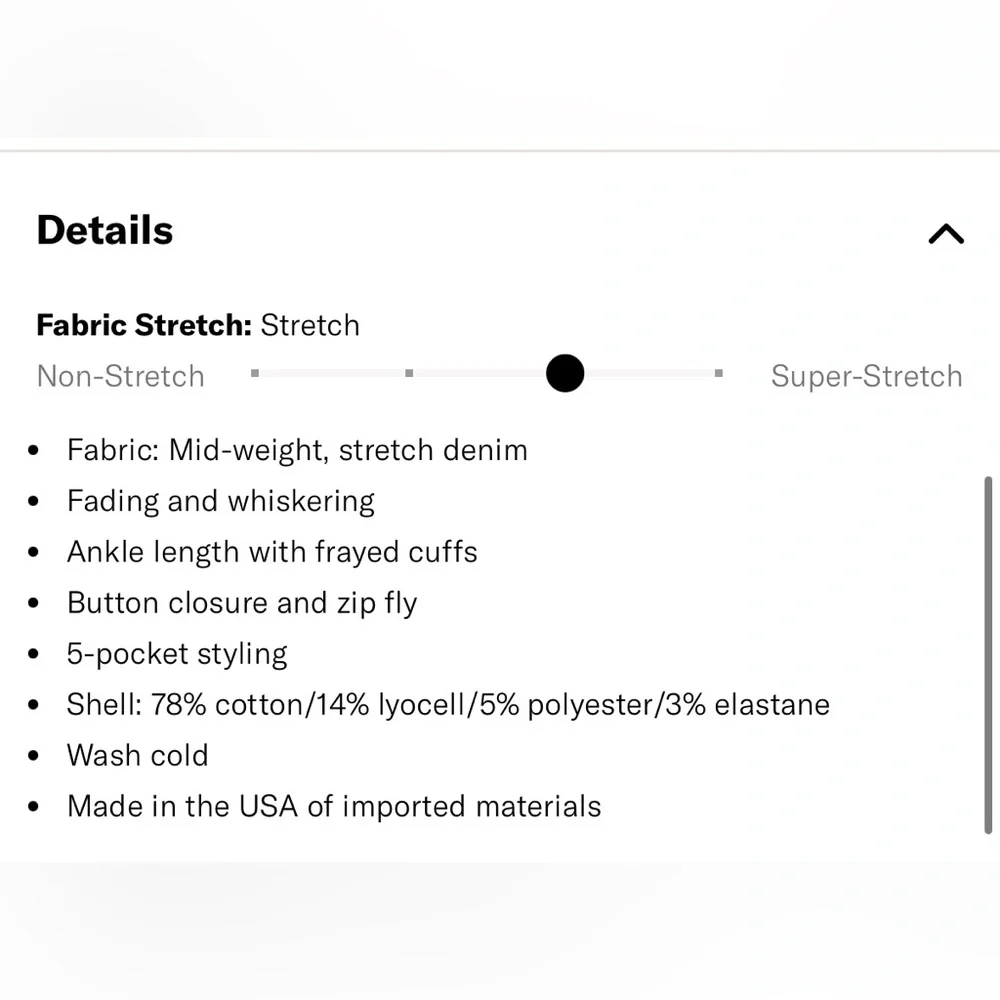The height and width of the screenshot is (1000, 1000).
Task: Click 'Ankle length with frayed cuffs' item
Action: pyautogui.click(x=272, y=552)
